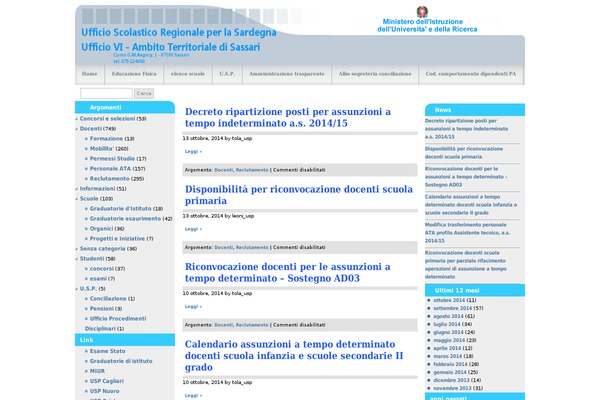Viewport: 600px width, 400px height.
Task: Open the concorsi subcategory under Studenti
Action: click(102, 269)
